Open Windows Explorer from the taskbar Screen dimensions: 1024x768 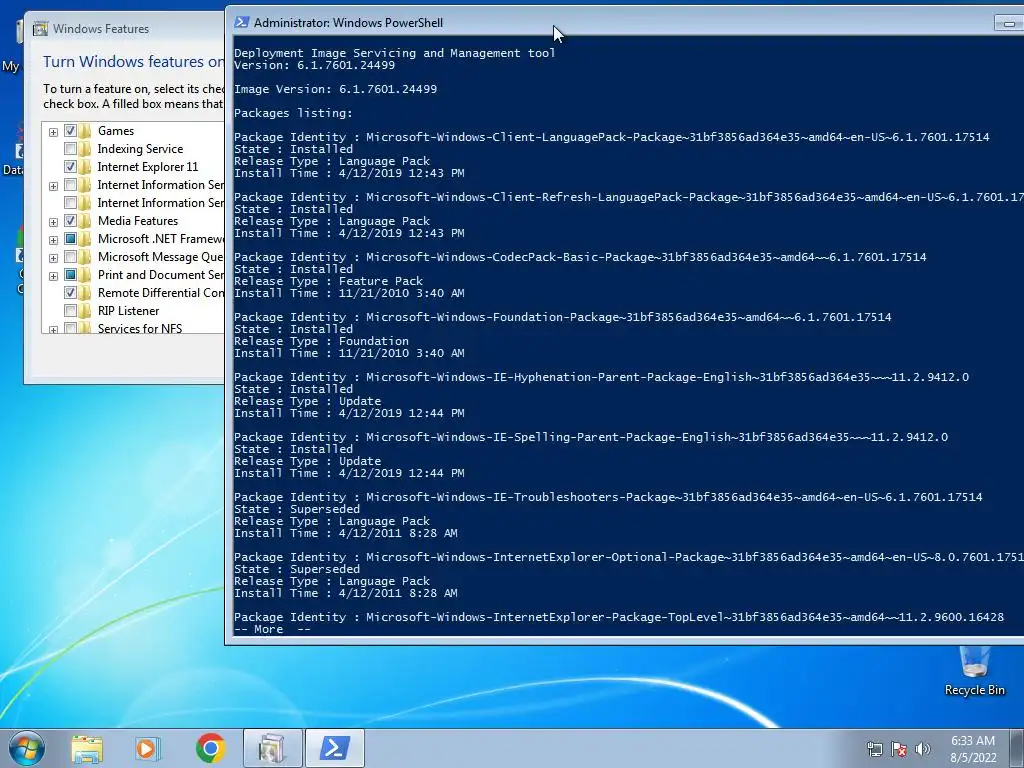(87, 748)
